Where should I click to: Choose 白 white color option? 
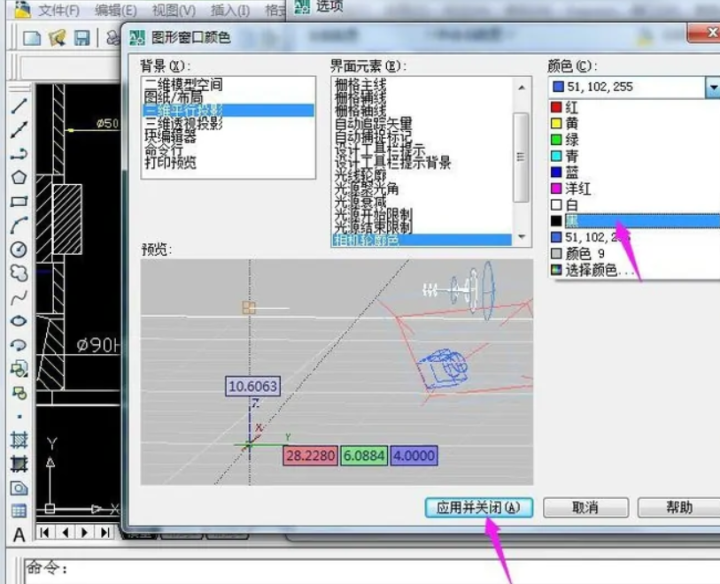635,205
